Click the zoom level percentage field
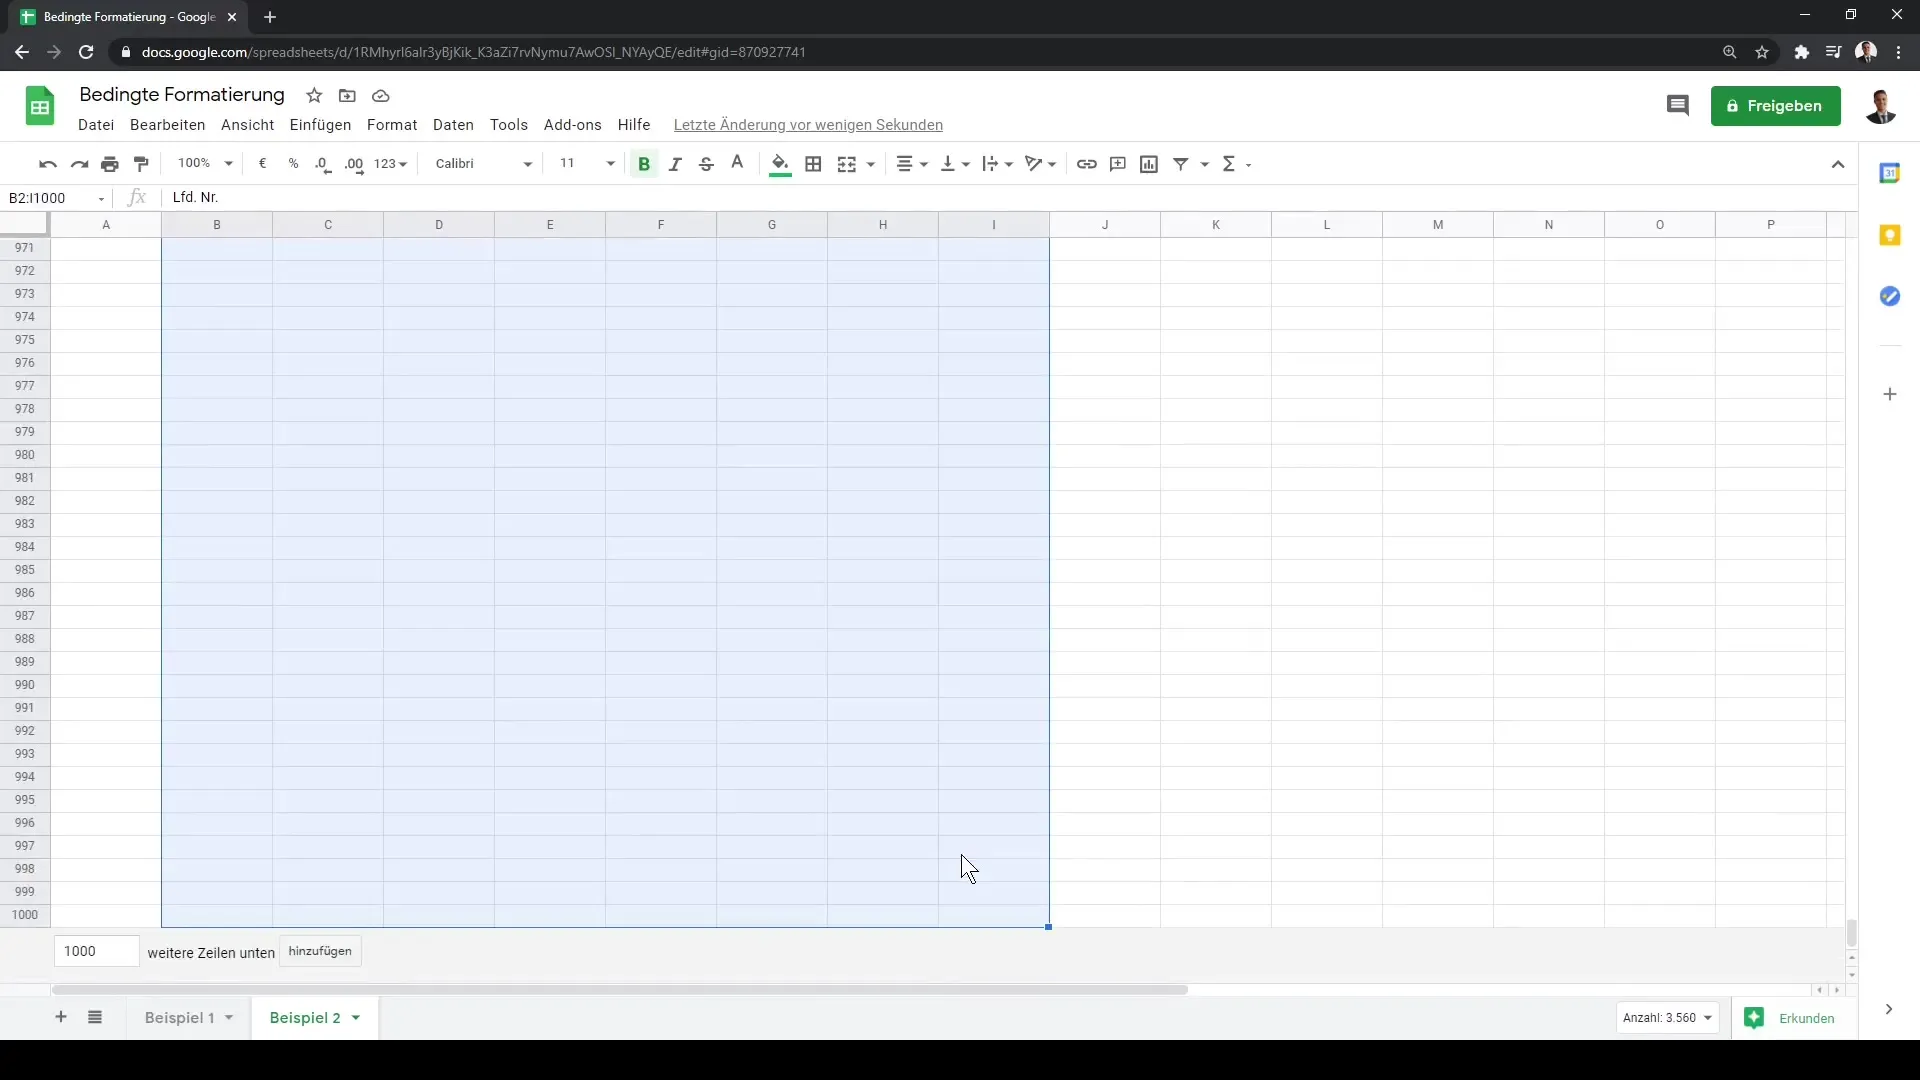This screenshot has width=1920, height=1080. pyautogui.click(x=194, y=164)
